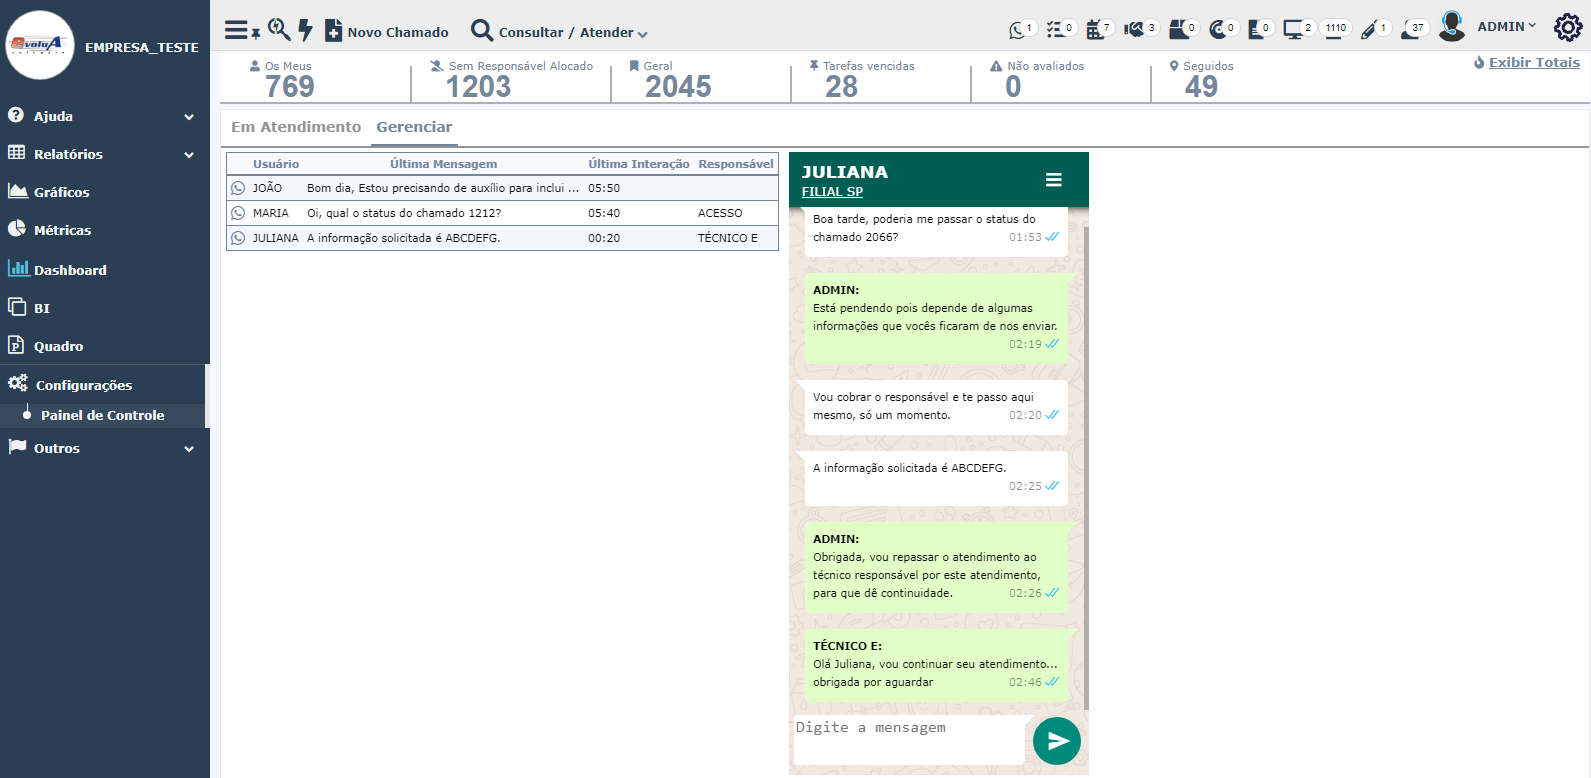
Task: Click the Exibir Totais link
Action: [1534, 62]
